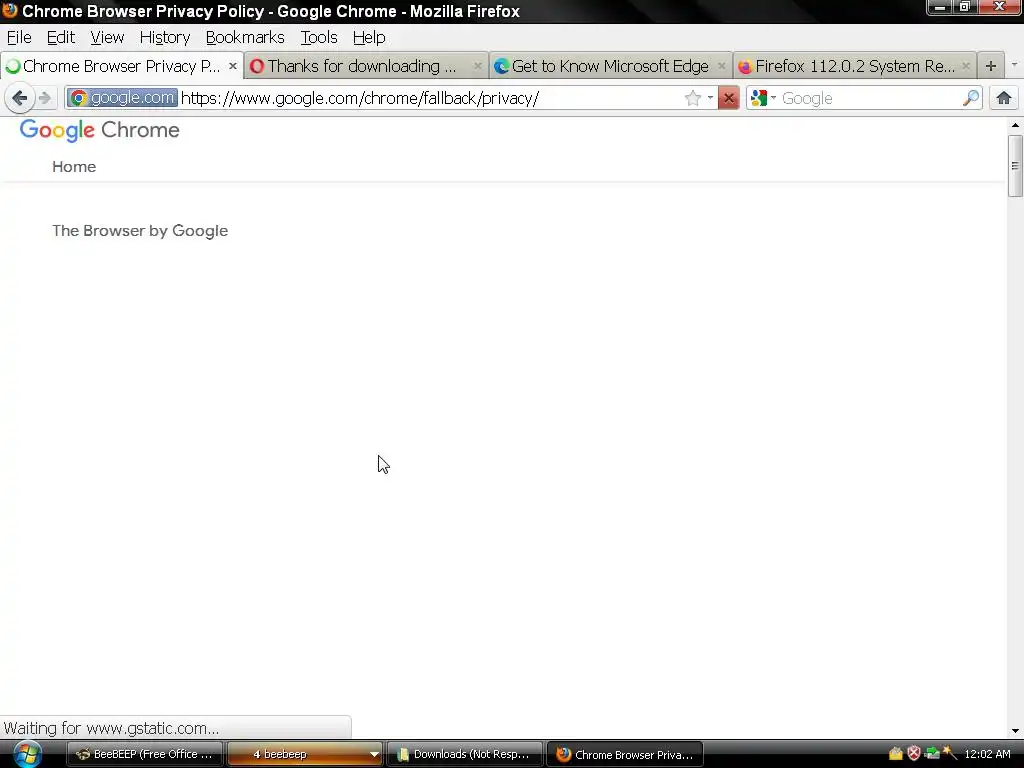Expand the beebeep taskbar group dropdown
This screenshot has height=768, width=1024.
374,754
